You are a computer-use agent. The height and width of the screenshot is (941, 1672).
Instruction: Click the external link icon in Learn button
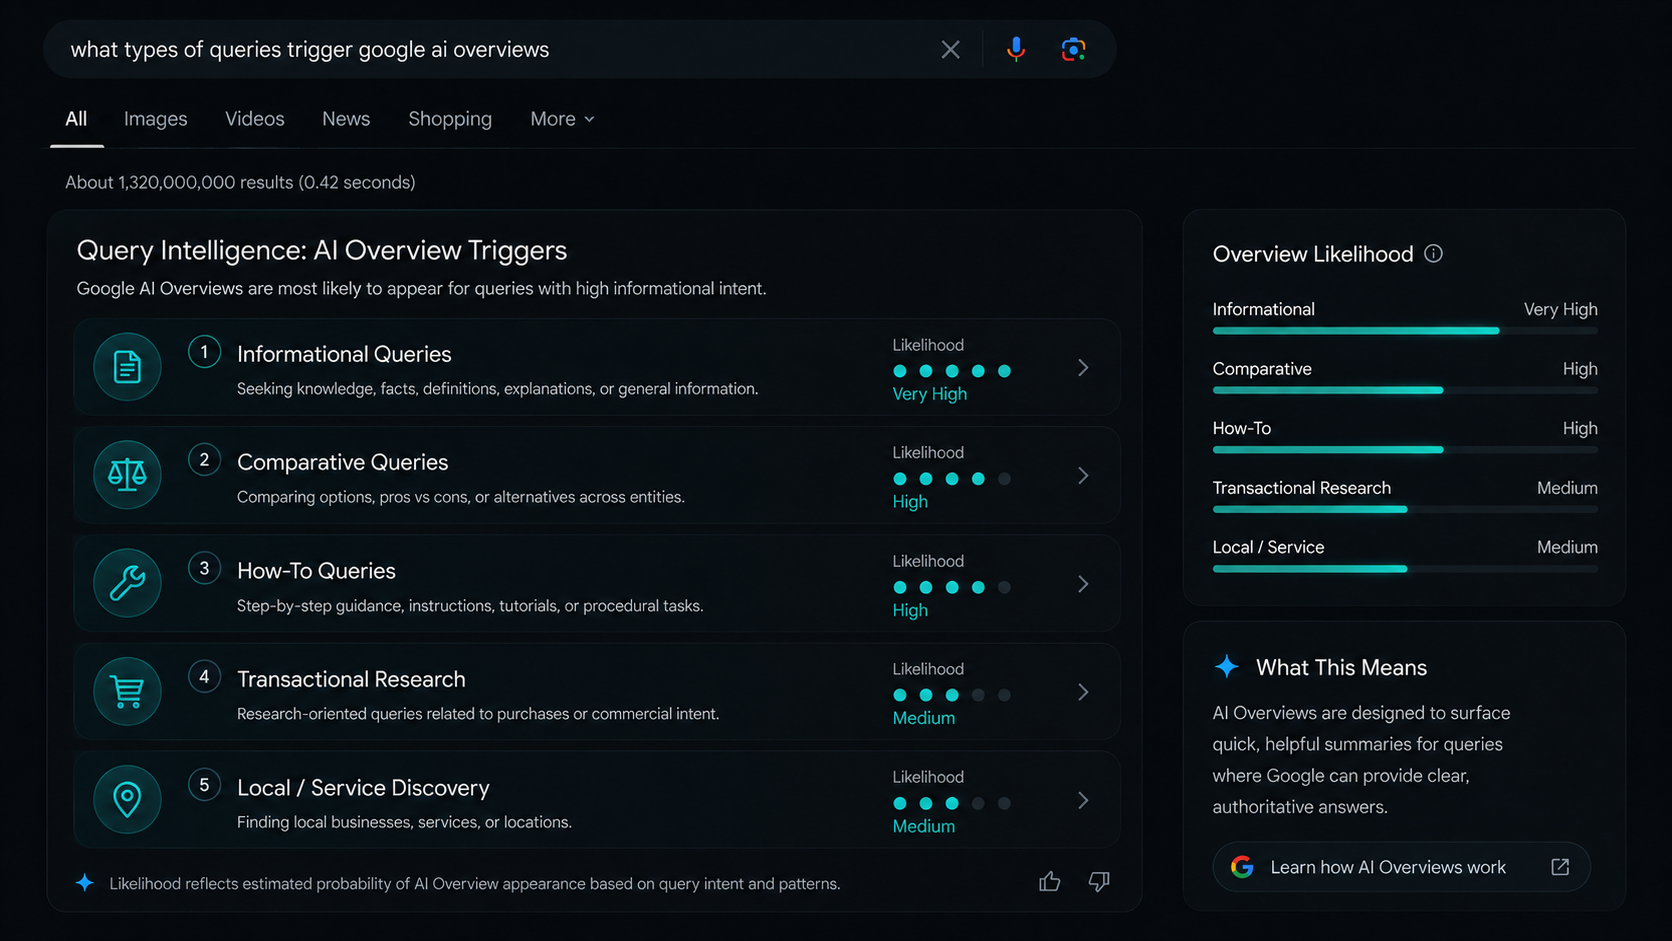coord(1560,867)
